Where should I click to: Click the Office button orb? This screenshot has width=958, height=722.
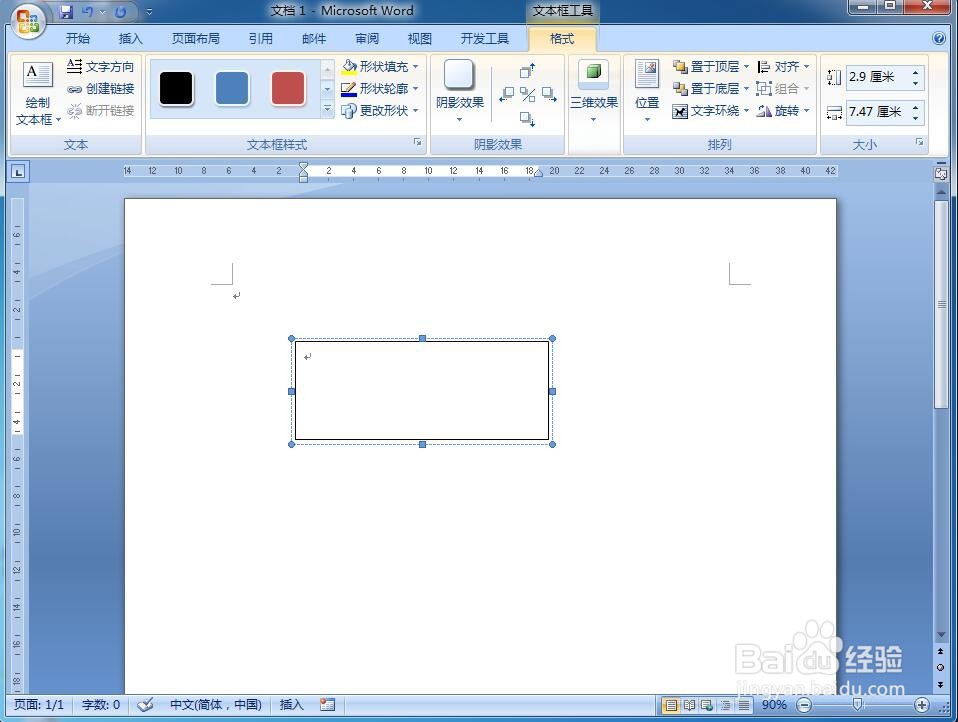coord(27,22)
